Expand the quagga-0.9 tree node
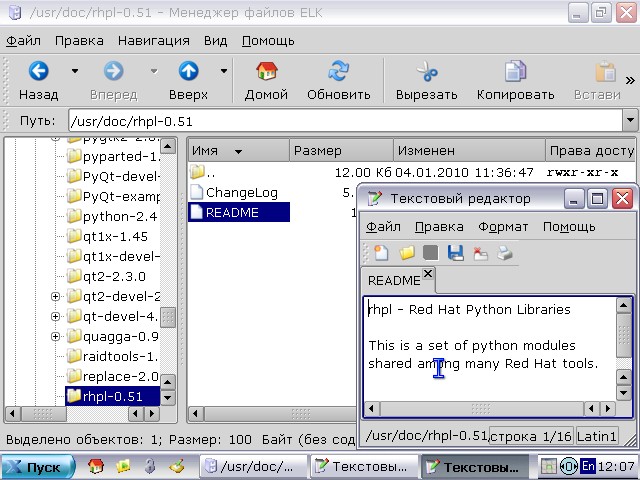The width and height of the screenshot is (640, 480). coord(56,336)
